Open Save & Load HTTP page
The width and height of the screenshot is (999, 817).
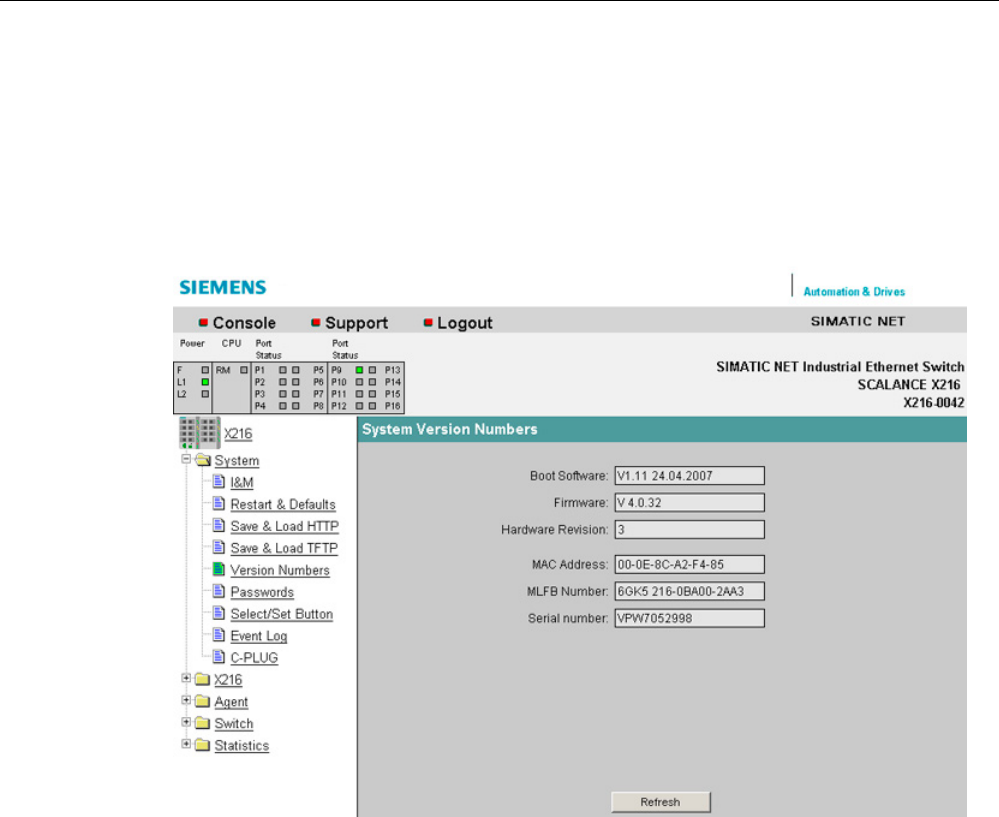coord(285,526)
